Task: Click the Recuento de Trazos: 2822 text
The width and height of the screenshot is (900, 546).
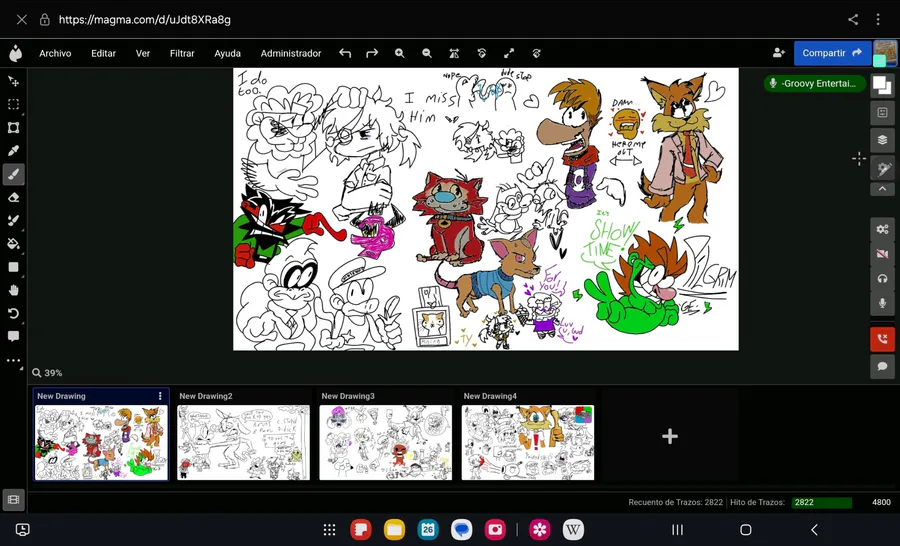Action: tap(676, 502)
